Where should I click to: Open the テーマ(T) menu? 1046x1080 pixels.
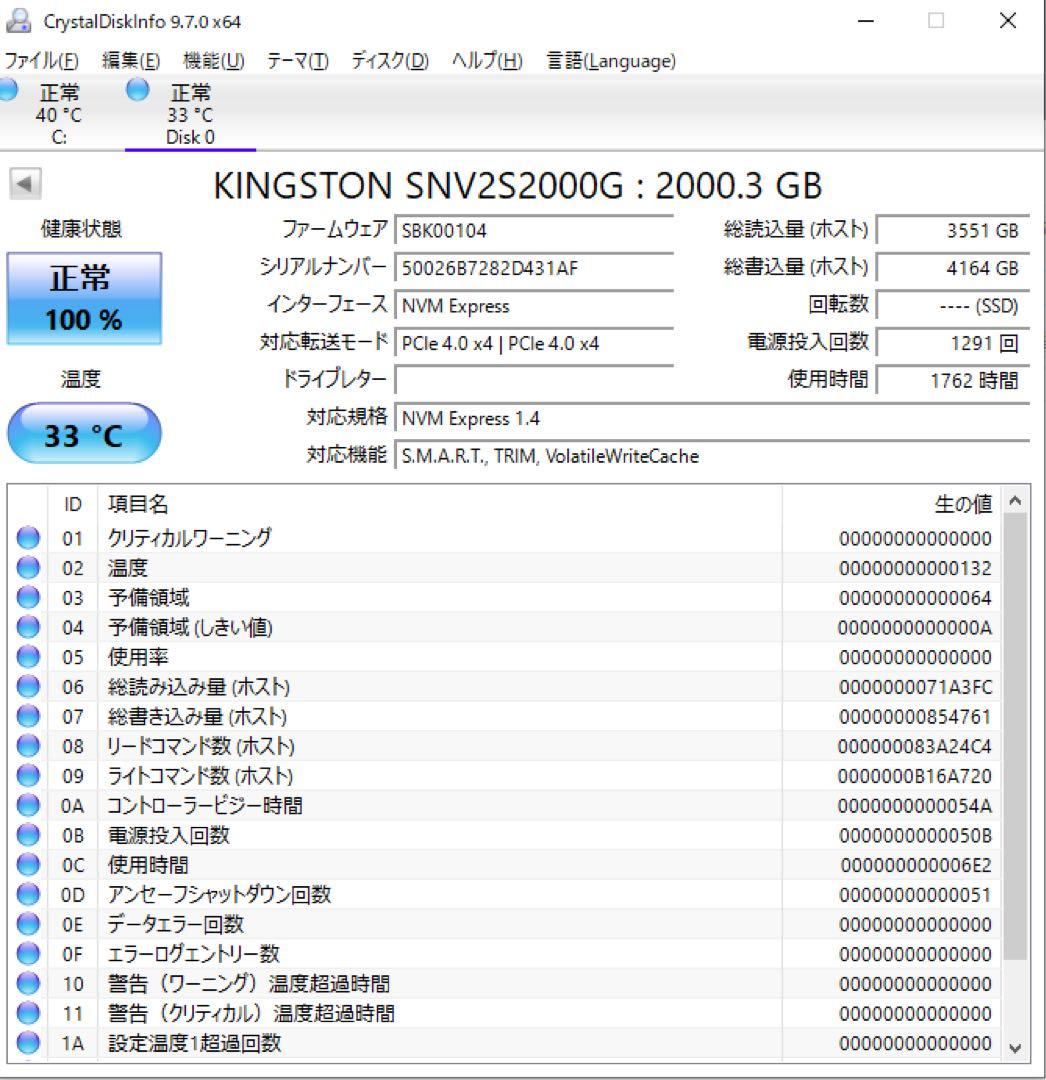297,61
